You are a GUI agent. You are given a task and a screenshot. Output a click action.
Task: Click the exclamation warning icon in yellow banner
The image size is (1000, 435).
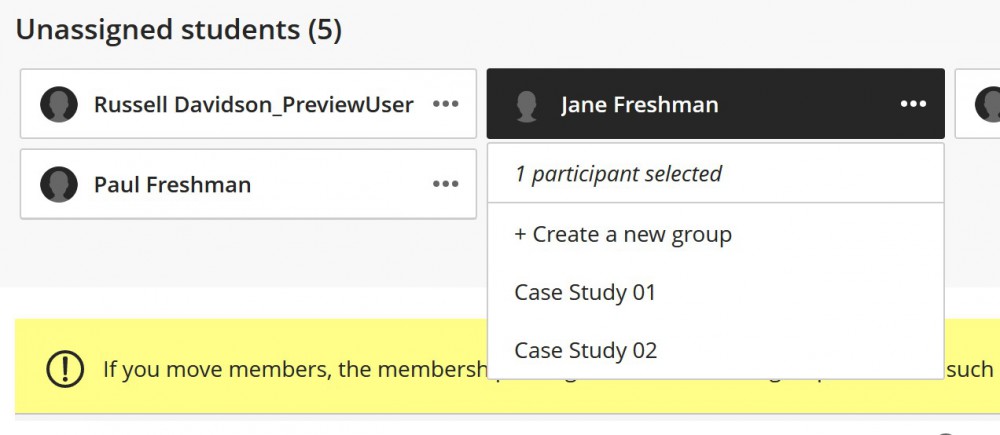(x=65, y=368)
